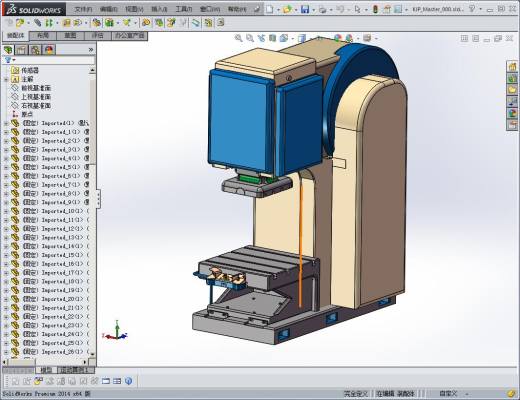Click the Save floppy disk icon

tap(305, 10)
